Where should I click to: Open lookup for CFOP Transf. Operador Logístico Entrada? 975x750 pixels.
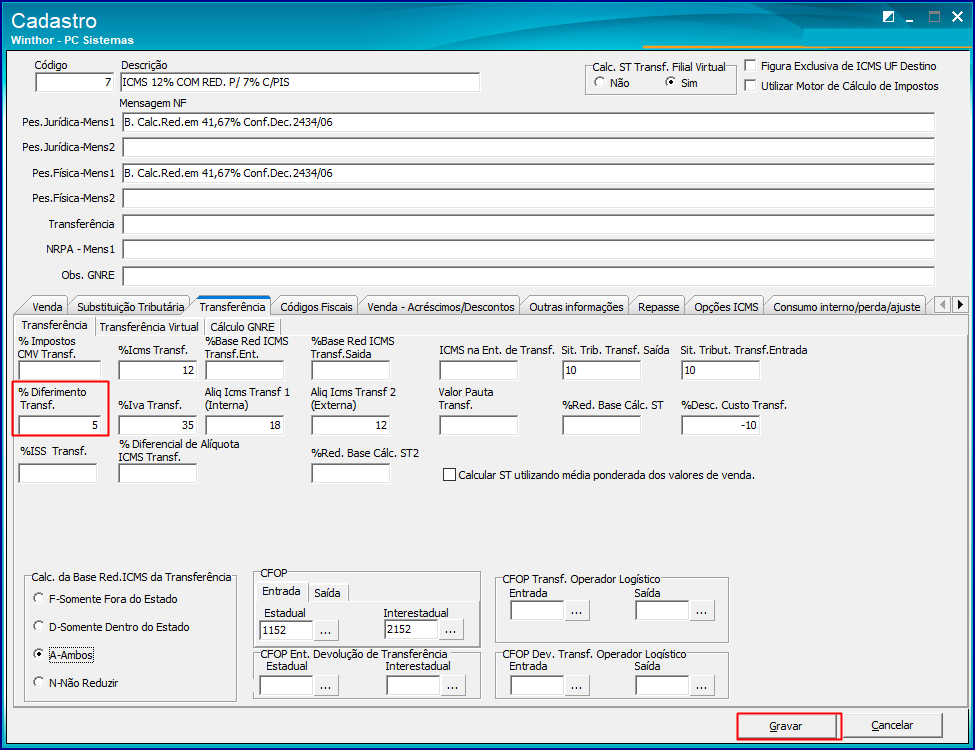point(576,611)
